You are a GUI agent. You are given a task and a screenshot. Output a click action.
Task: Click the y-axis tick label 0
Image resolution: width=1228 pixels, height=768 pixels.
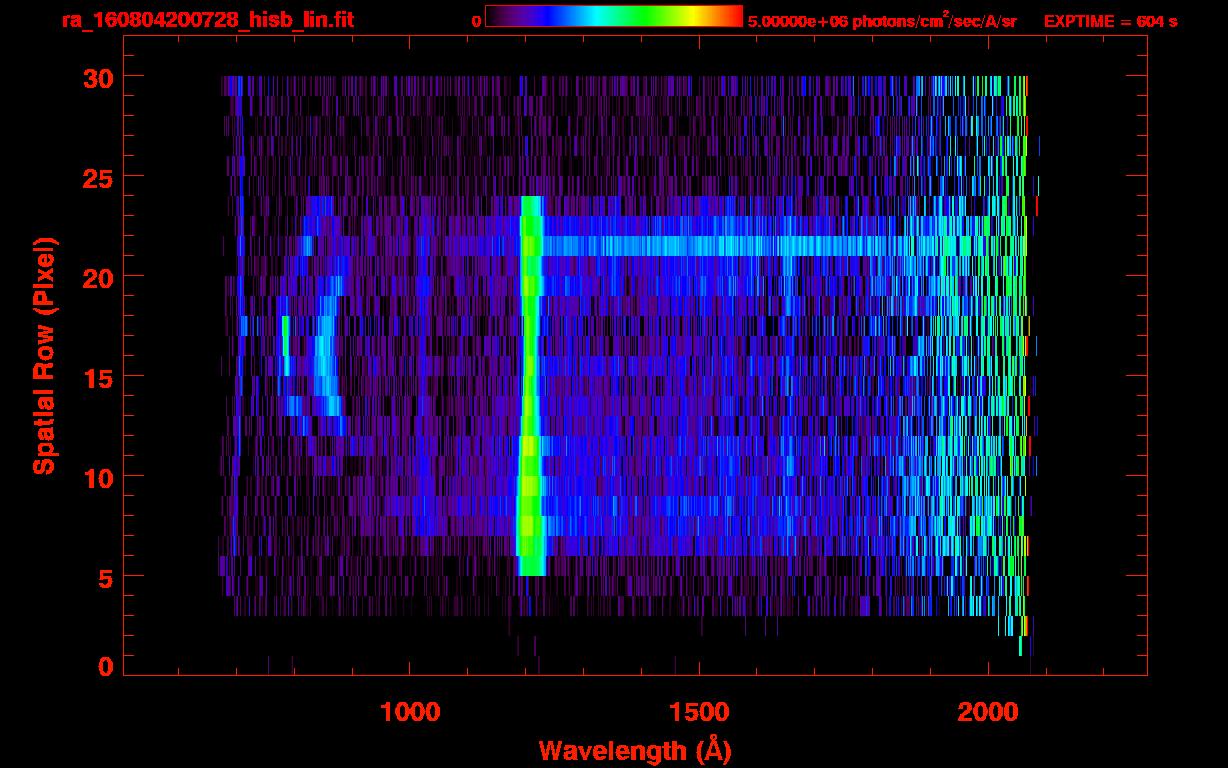tap(104, 667)
